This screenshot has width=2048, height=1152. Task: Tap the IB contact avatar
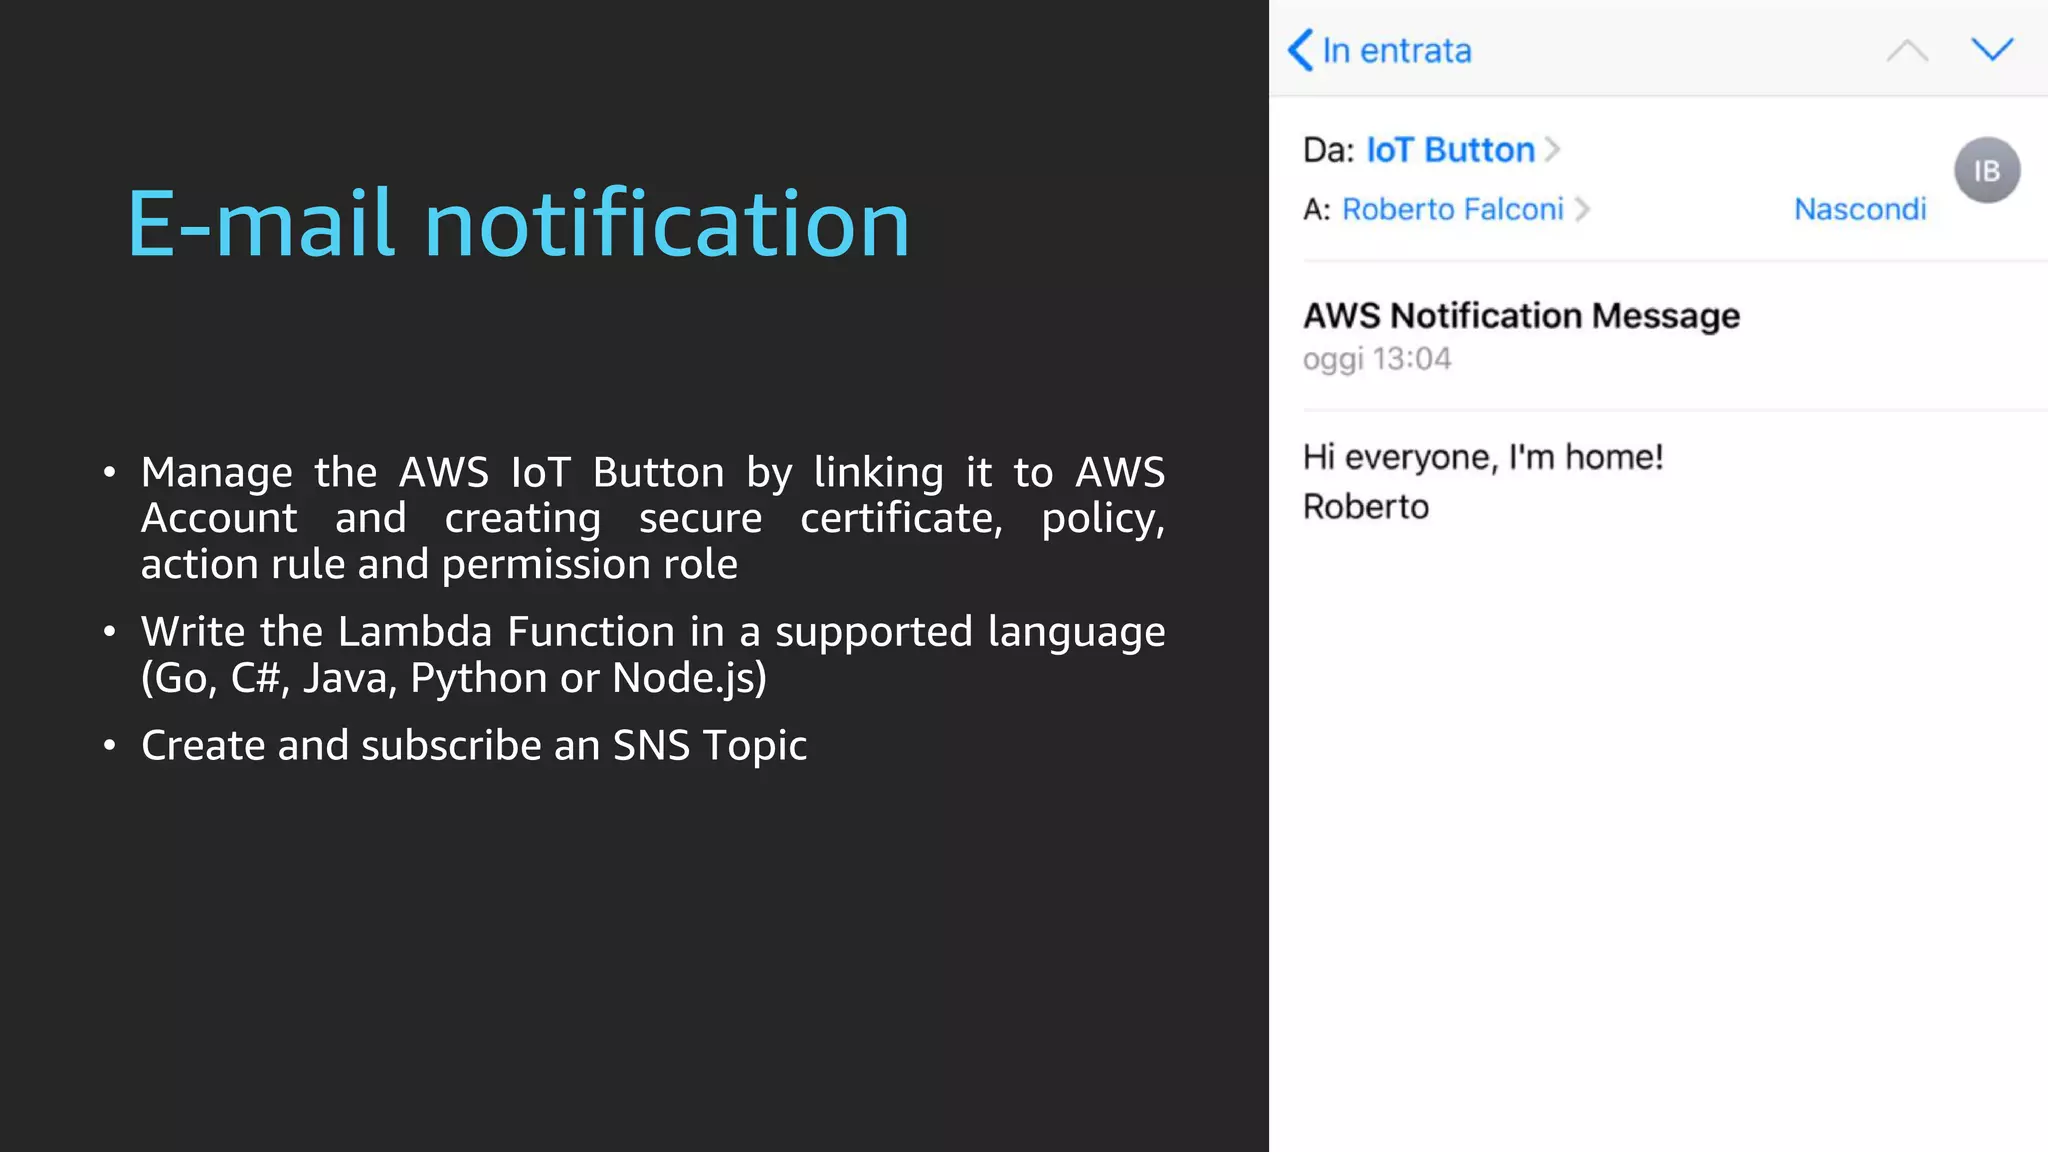[1987, 170]
